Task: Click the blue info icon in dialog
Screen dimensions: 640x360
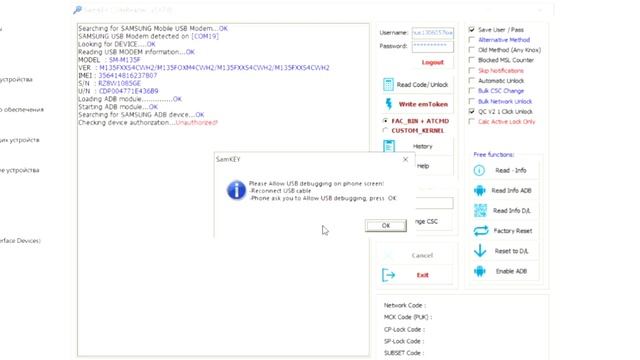Action: (236, 190)
